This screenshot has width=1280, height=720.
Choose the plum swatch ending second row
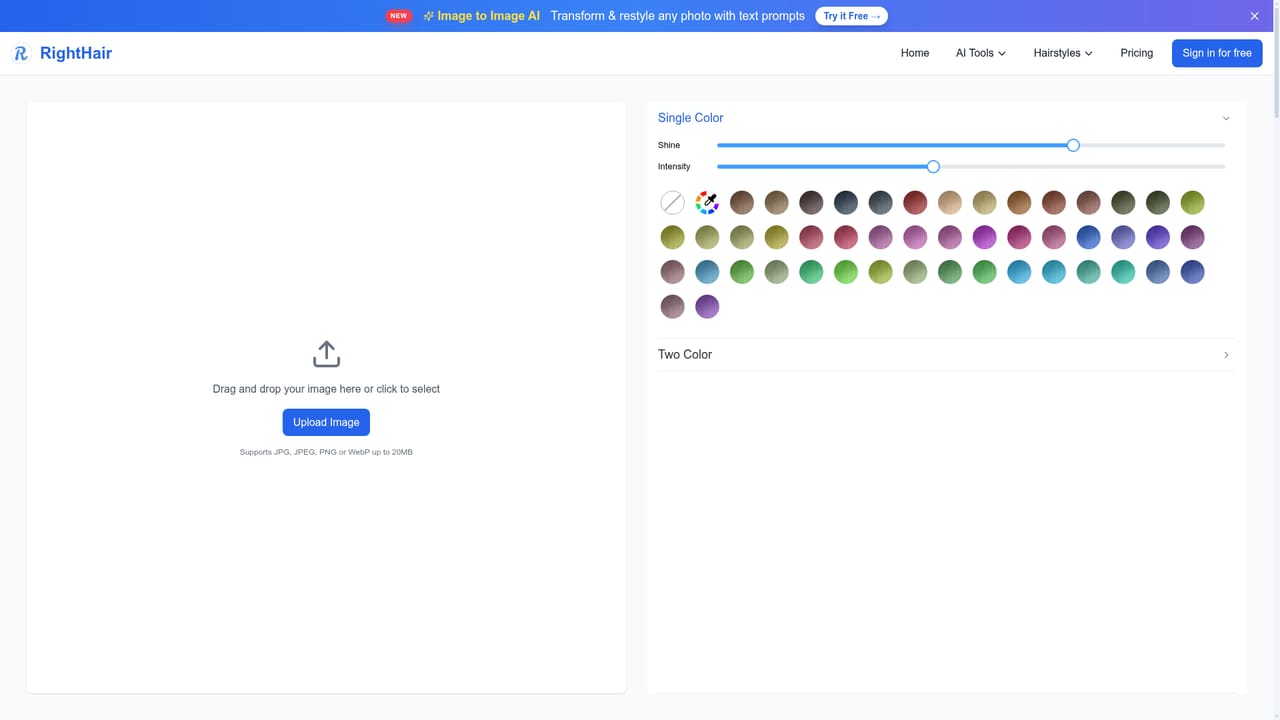[1192, 237]
